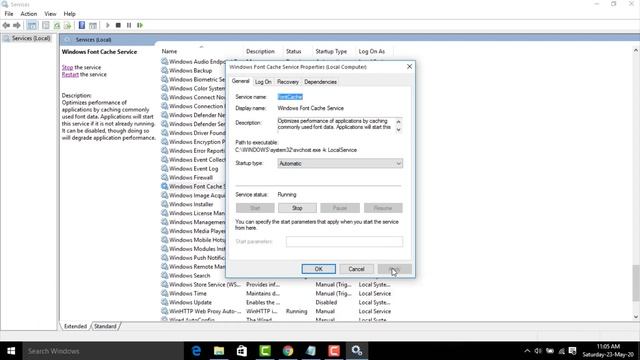Click gear icon beside Windows Event Log
This screenshot has width=640, height=360.
[x=164, y=168]
